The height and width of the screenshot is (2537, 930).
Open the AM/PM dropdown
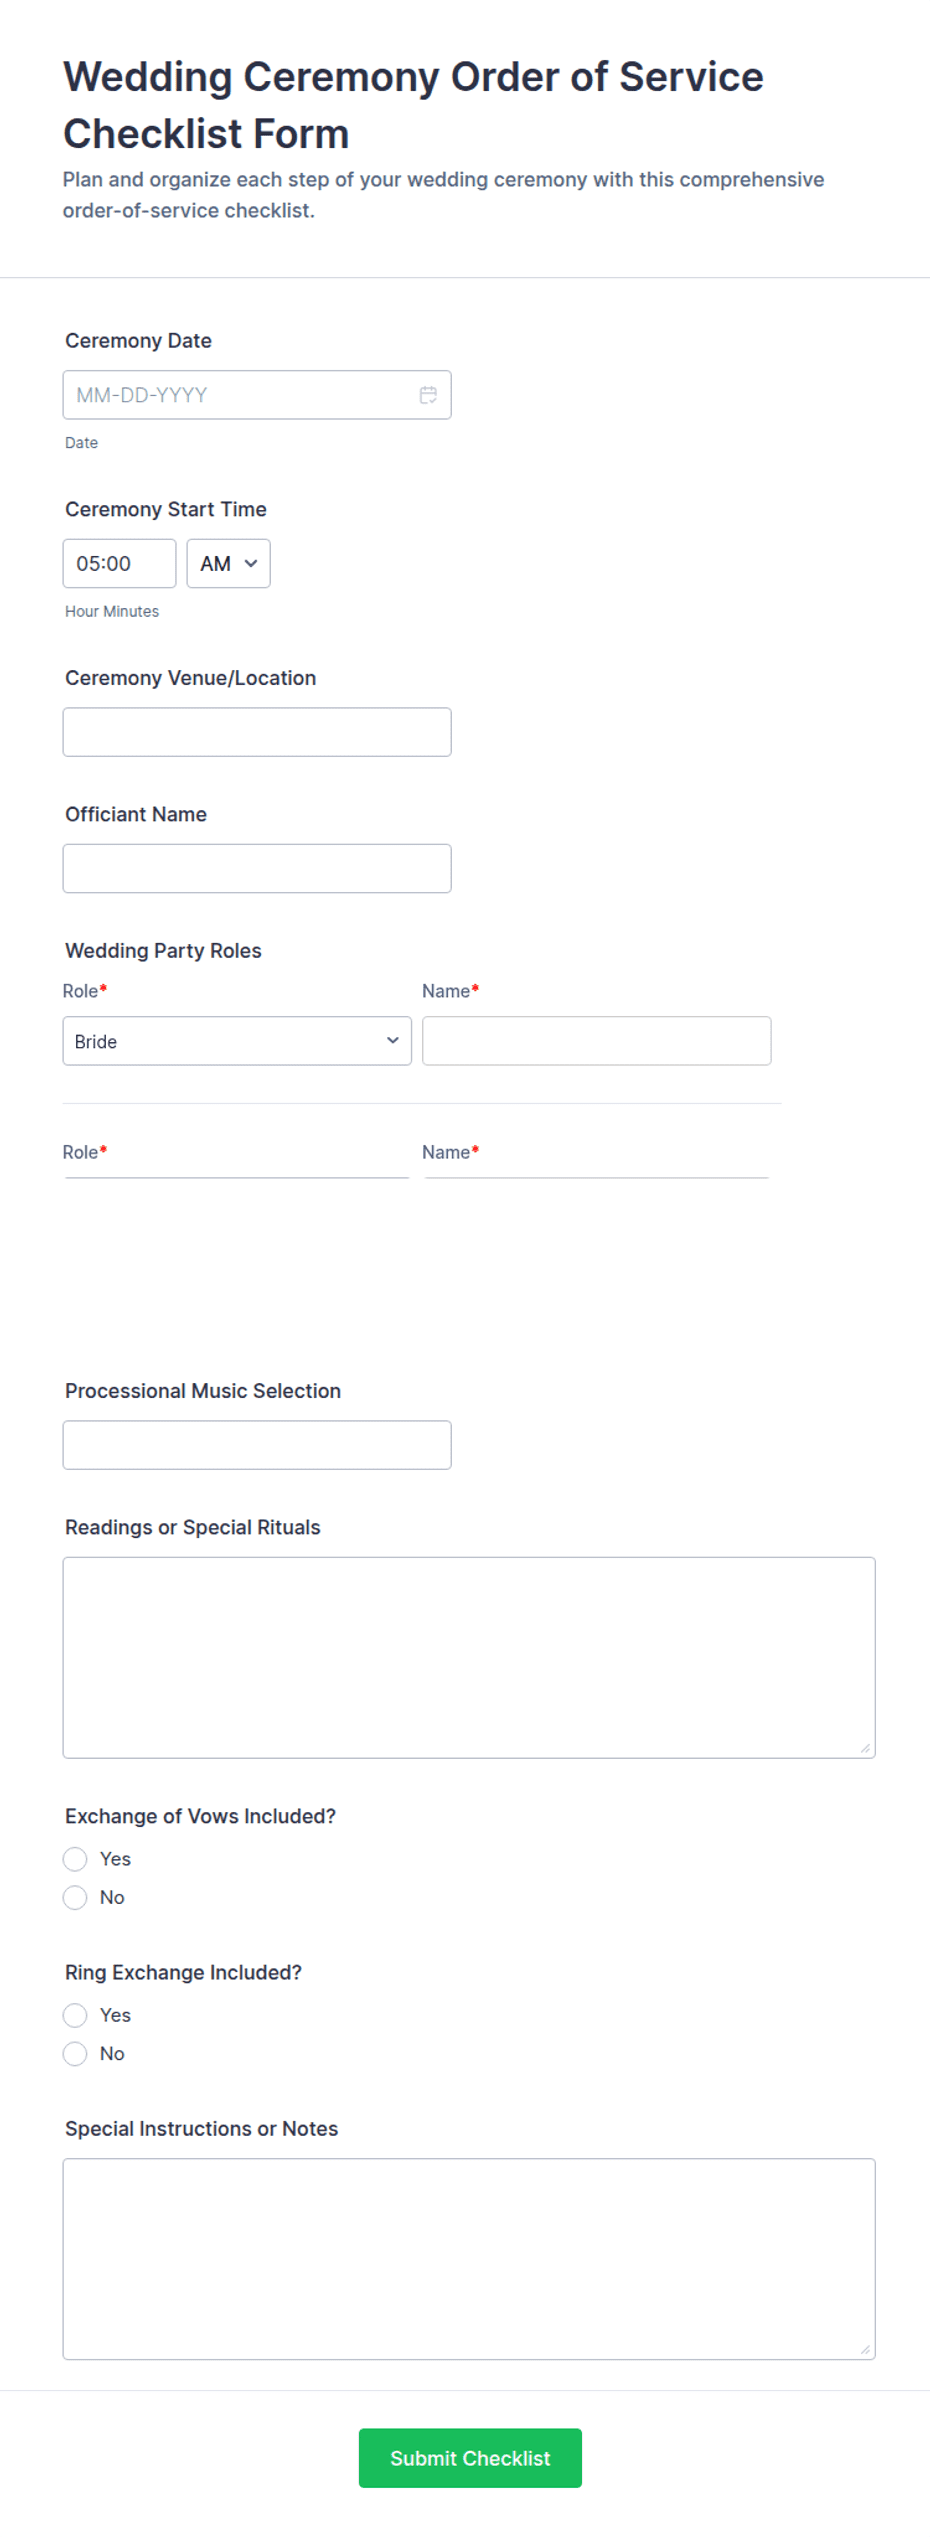point(228,563)
